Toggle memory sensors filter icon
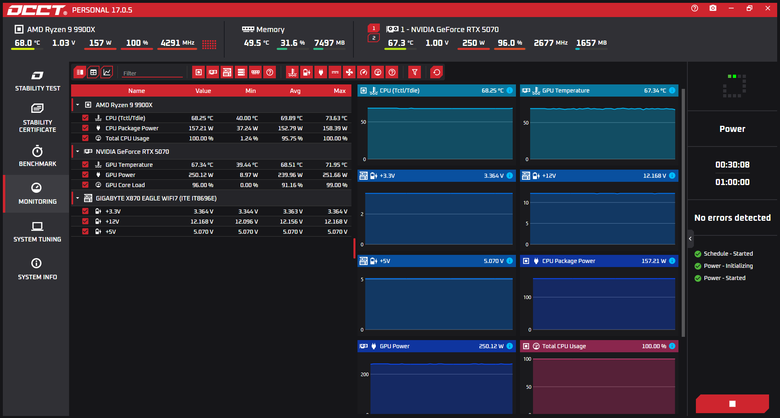This screenshot has height=418, width=780. click(255, 73)
